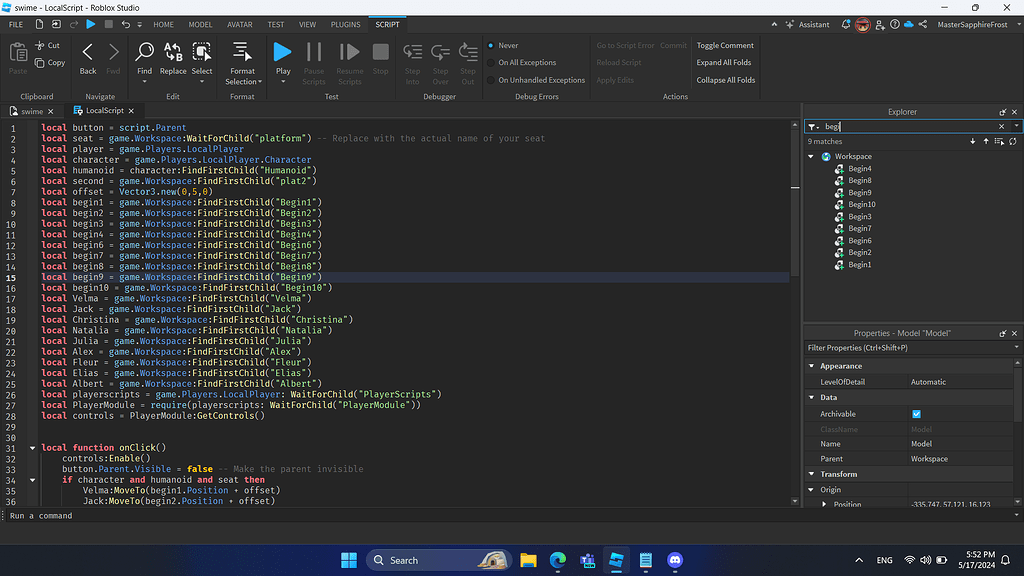Click Collapse All Folds
The width and height of the screenshot is (1024, 576).
pos(726,80)
